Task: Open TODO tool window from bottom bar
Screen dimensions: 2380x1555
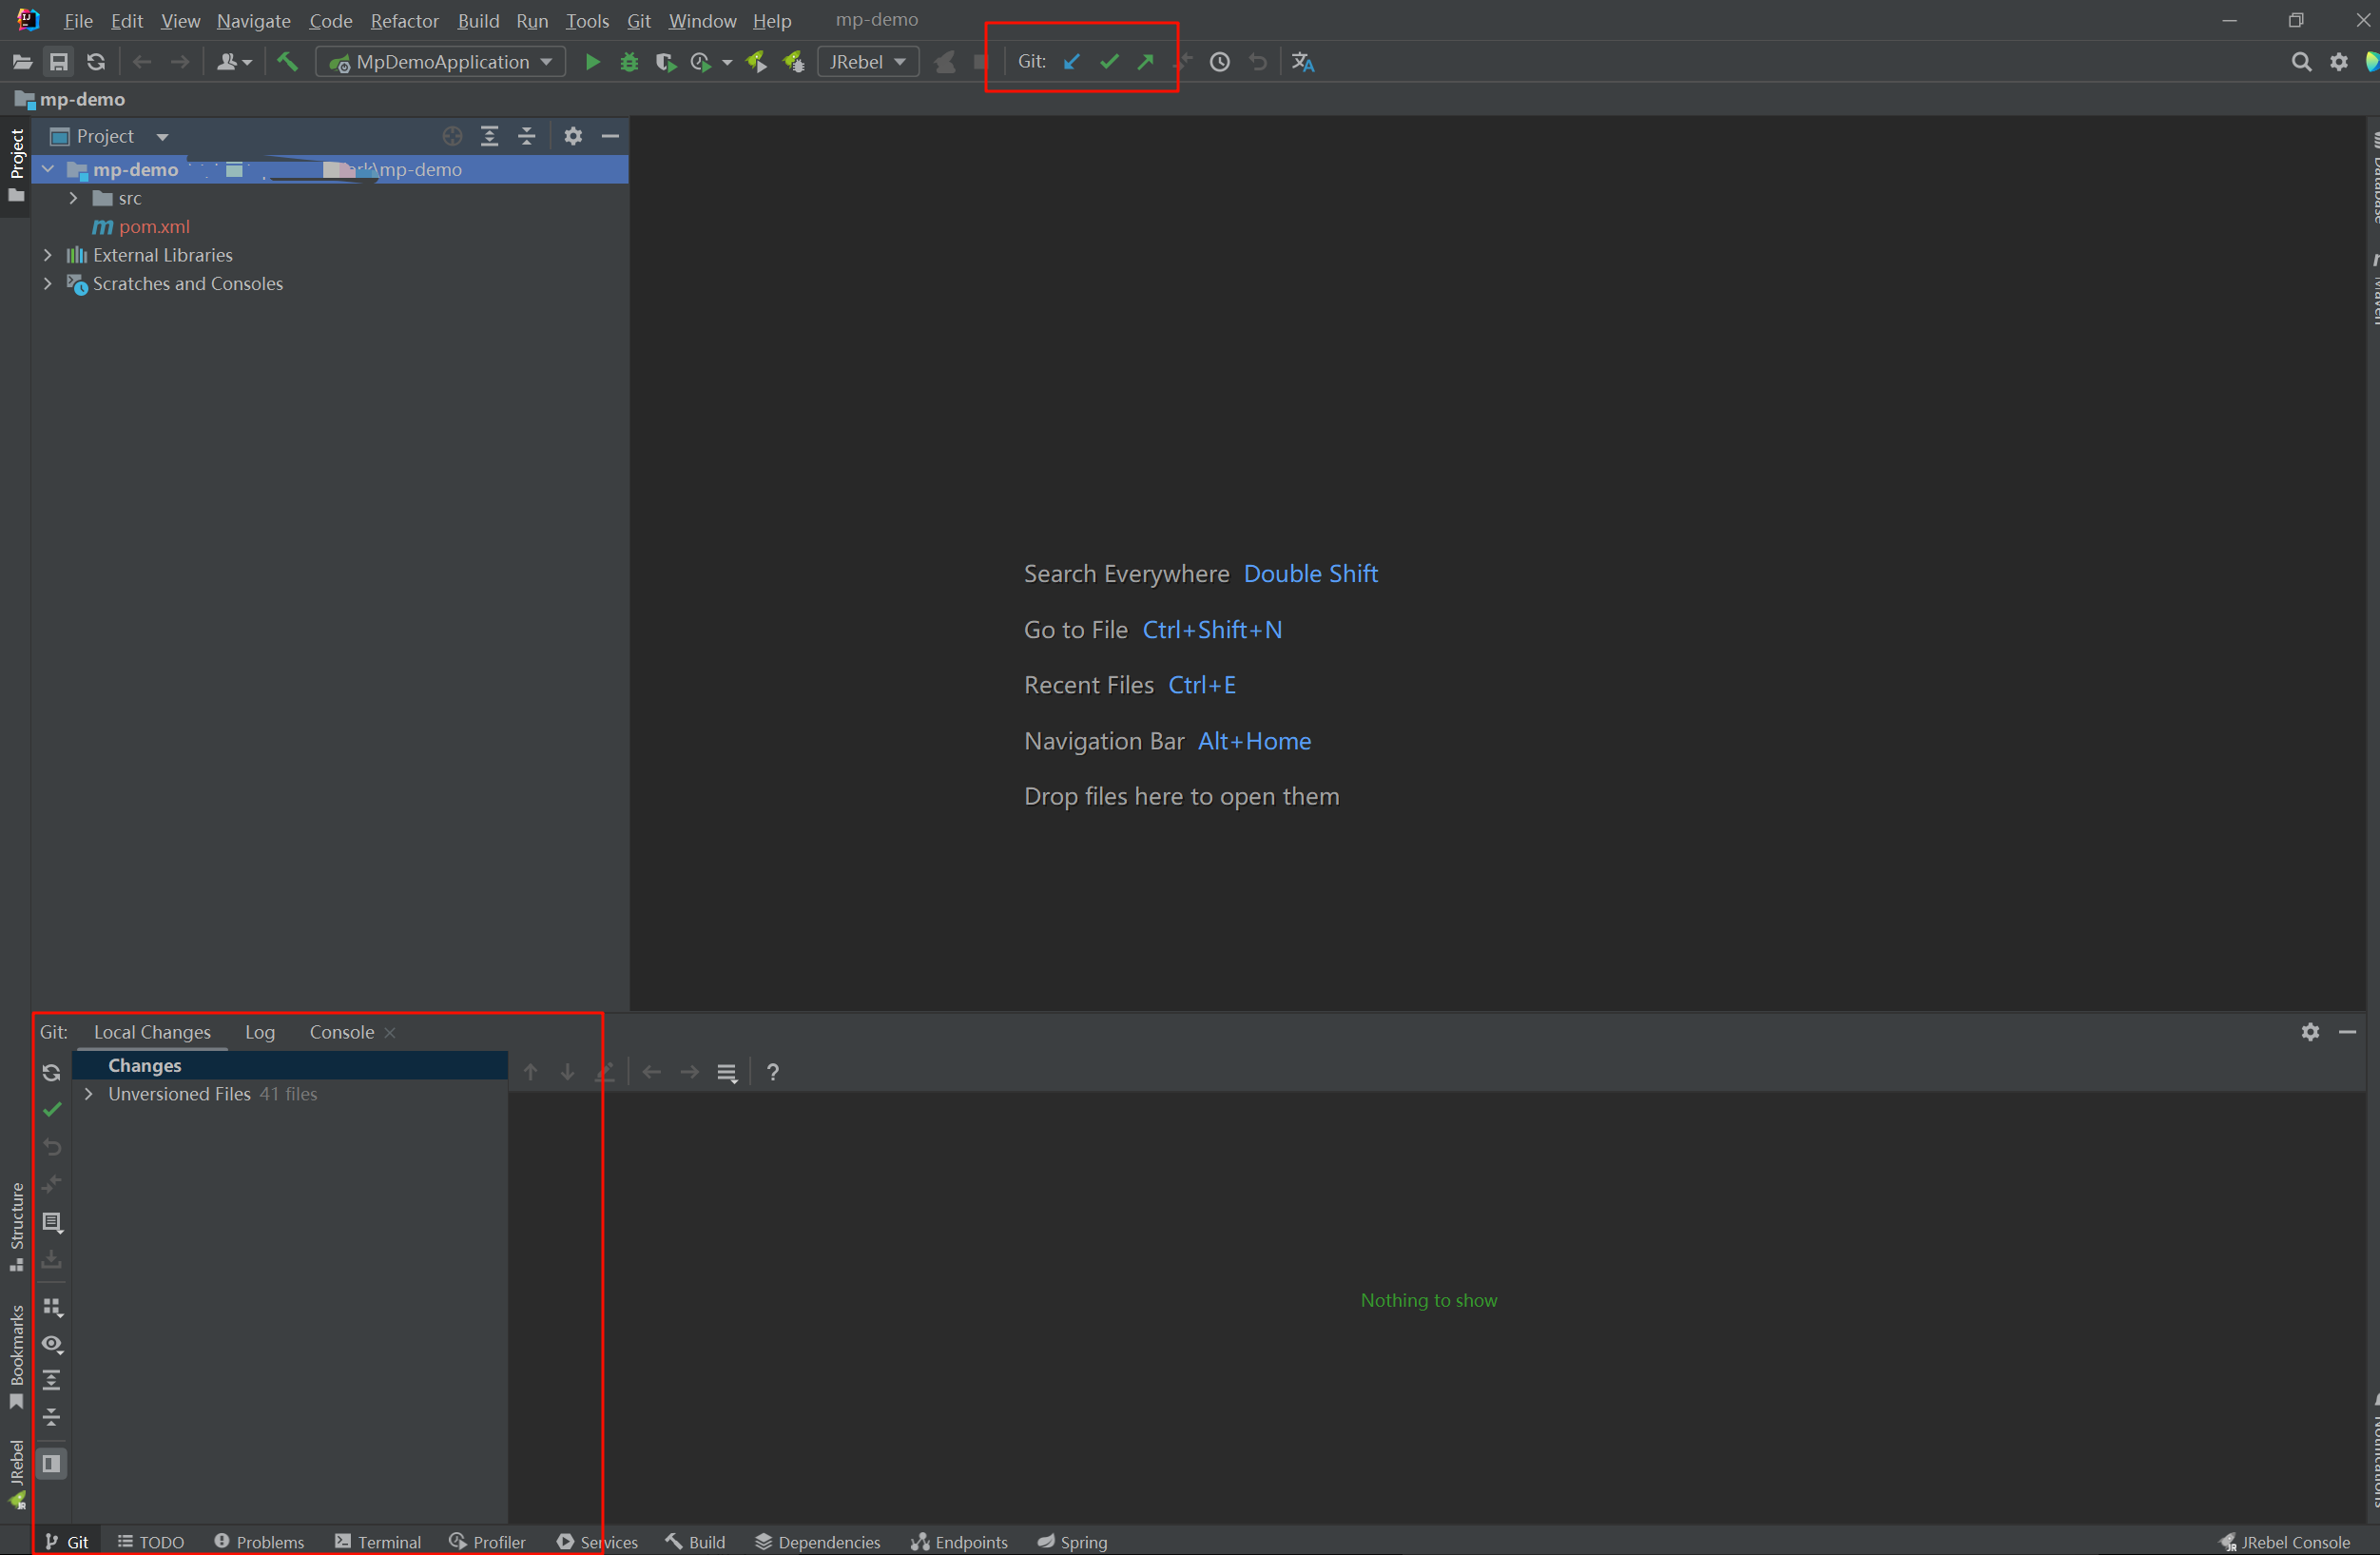Action: [x=151, y=1541]
